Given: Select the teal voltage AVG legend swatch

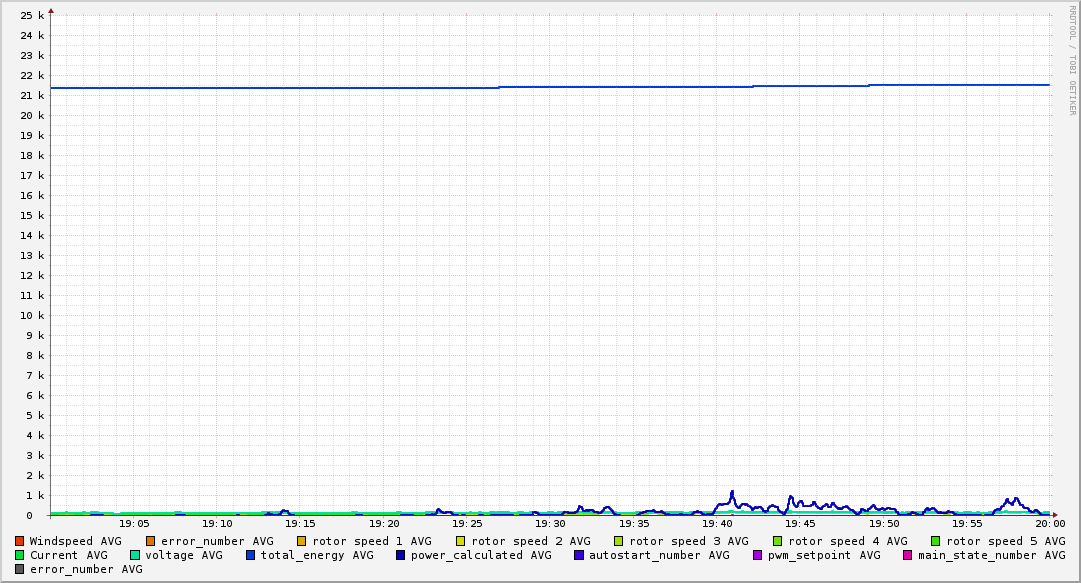Looking at the screenshot, I should [135, 555].
